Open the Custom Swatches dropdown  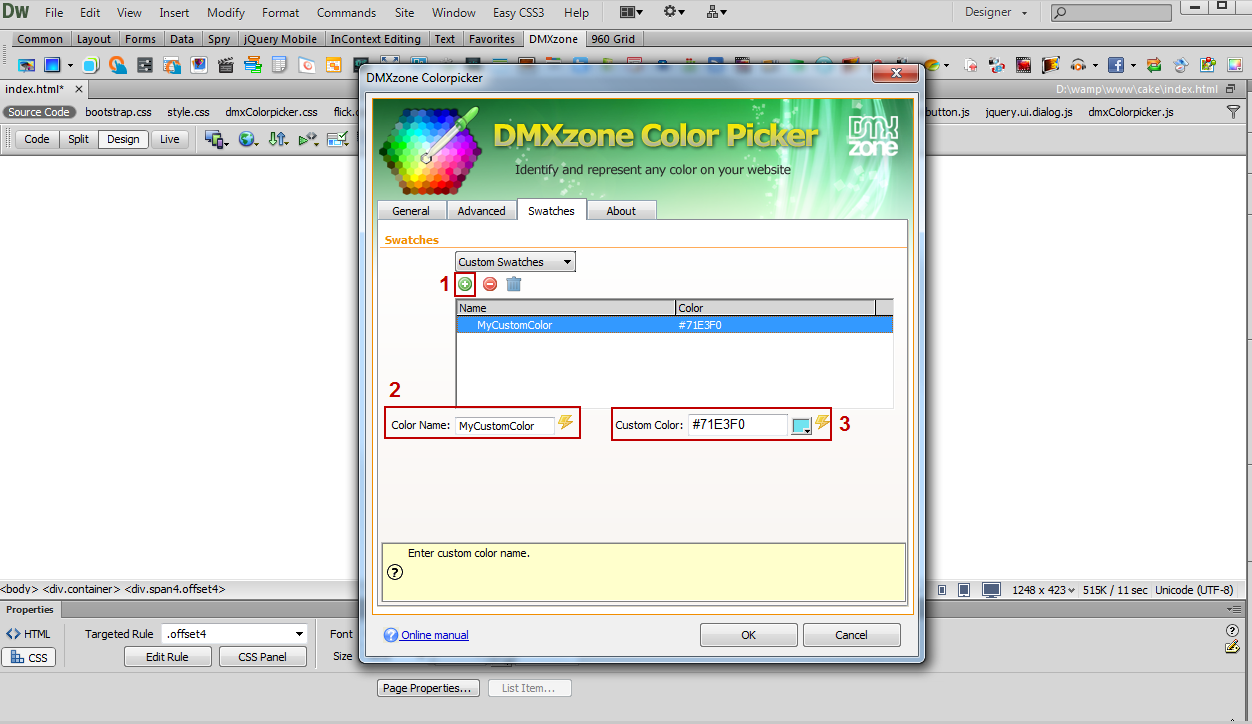tap(515, 262)
